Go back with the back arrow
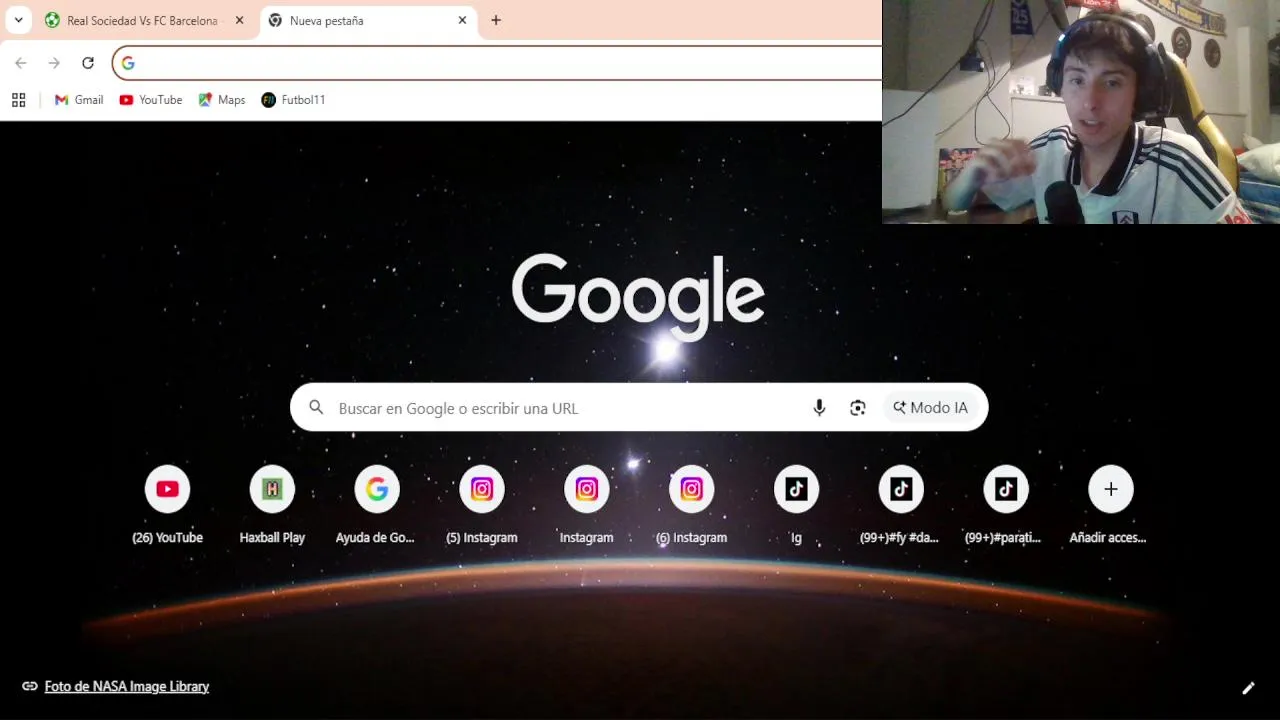Image resolution: width=1280 pixels, height=720 pixels. [21, 63]
